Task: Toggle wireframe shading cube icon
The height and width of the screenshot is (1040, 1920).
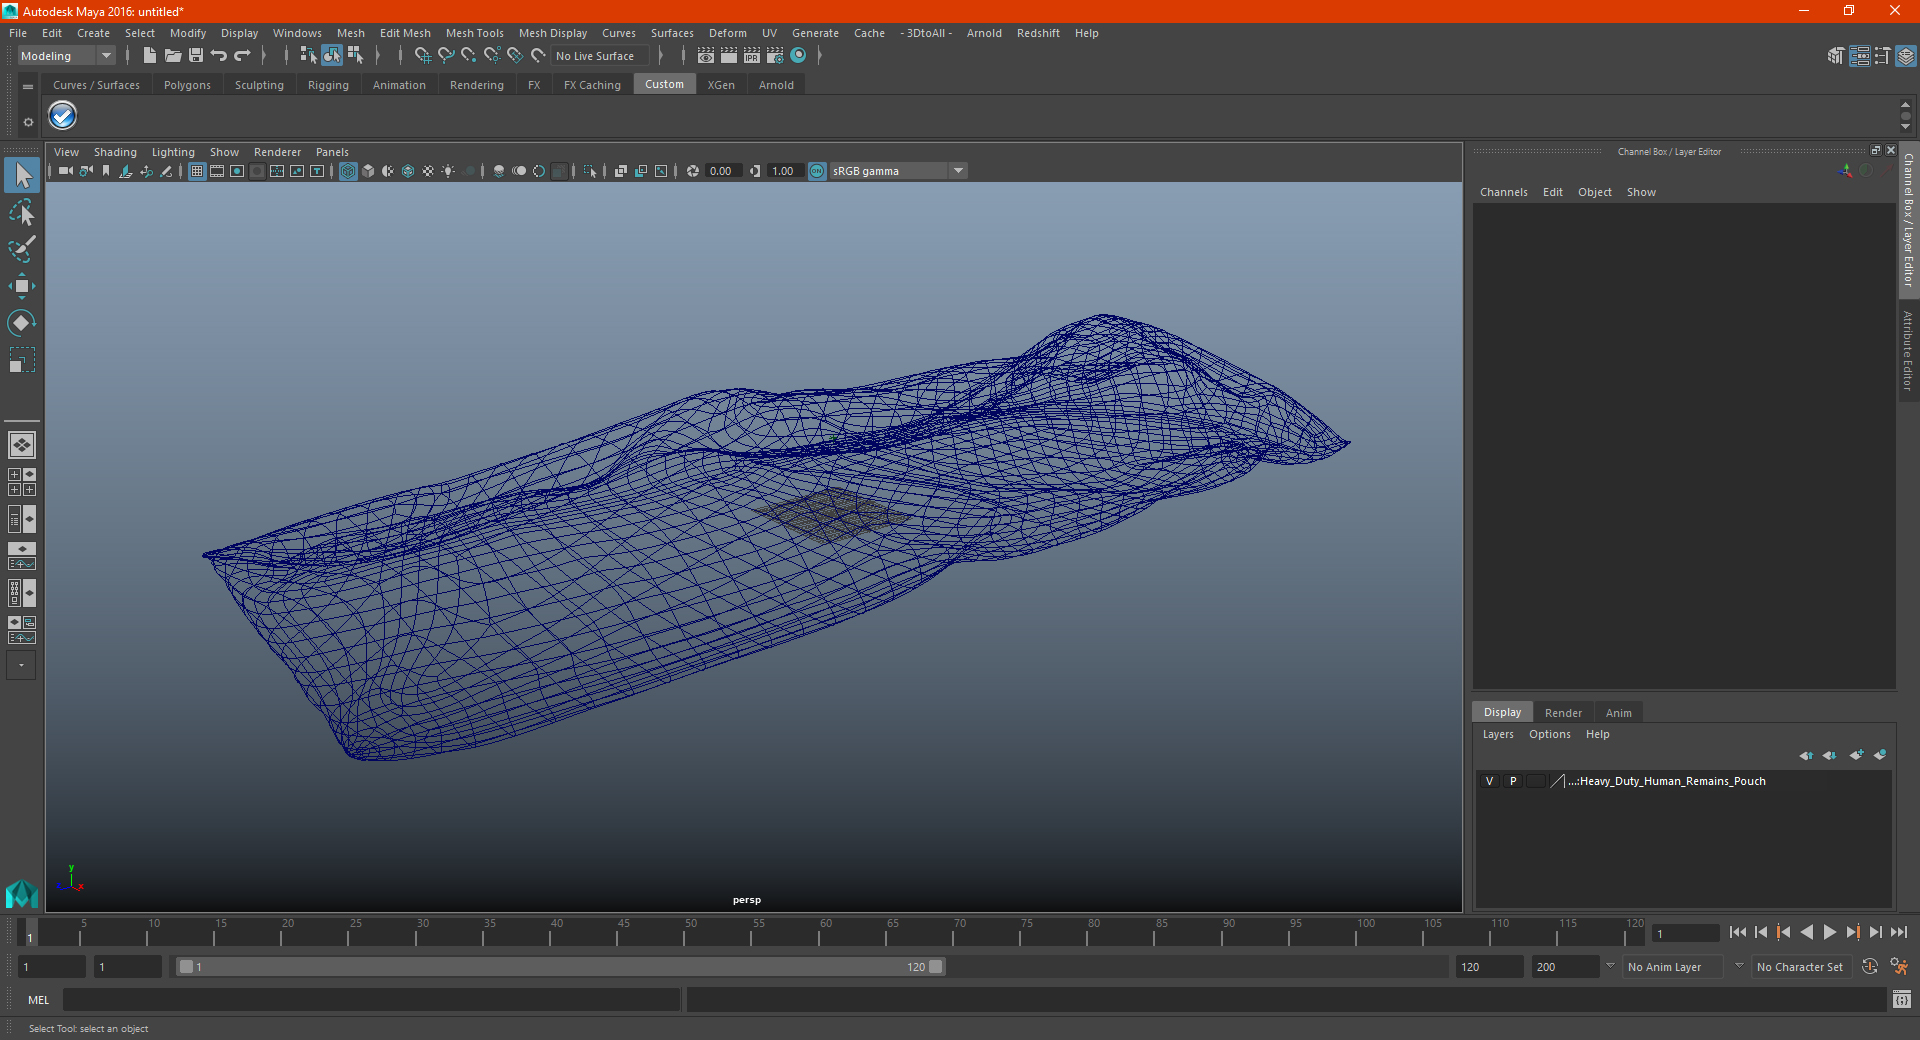Action: (348, 171)
